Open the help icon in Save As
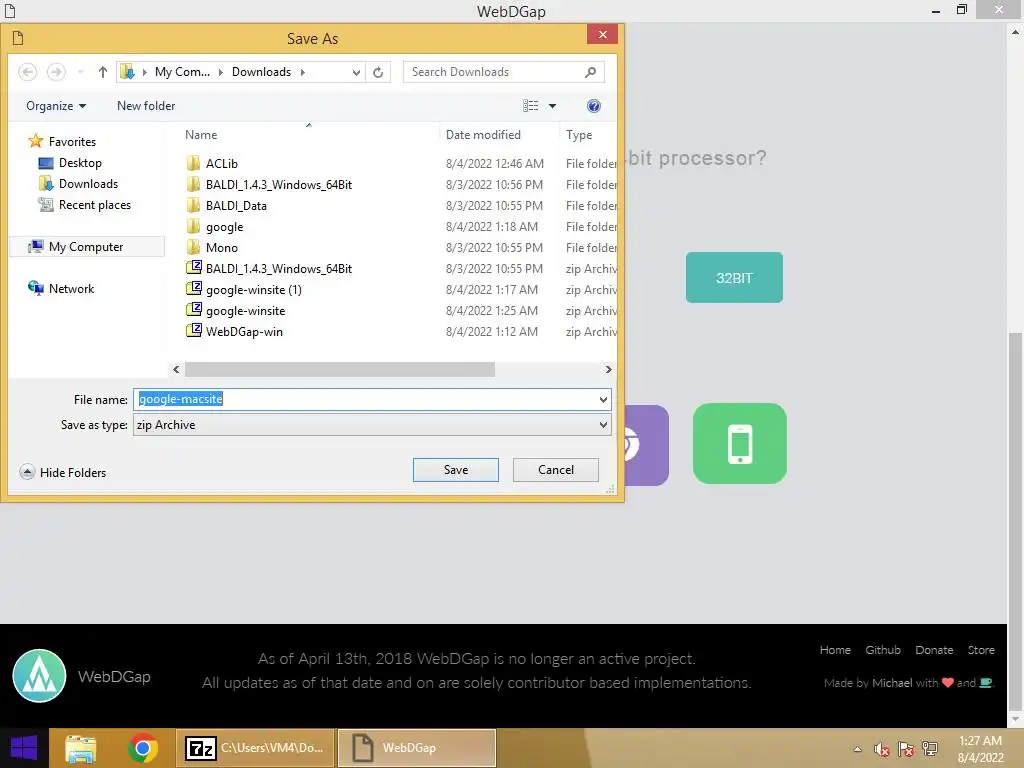Image resolution: width=1024 pixels, height=768 pixels. coord(594,106)
